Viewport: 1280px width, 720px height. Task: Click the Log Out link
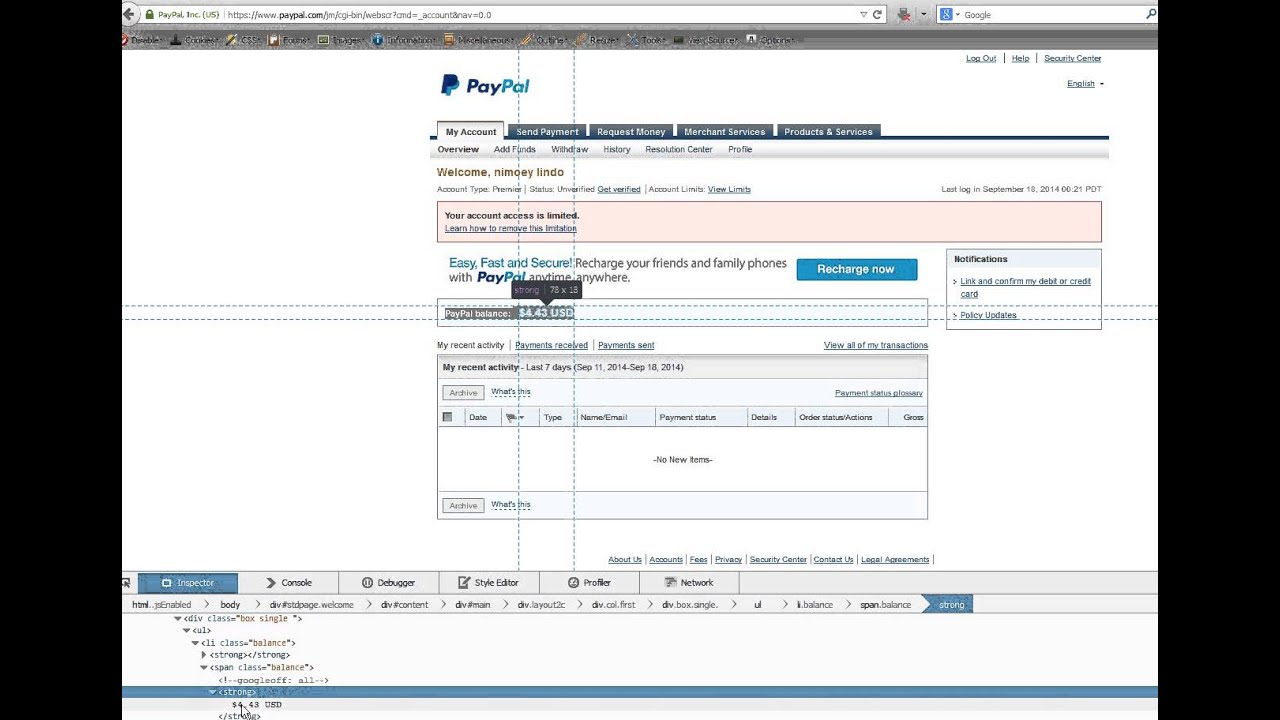point(981,58)
